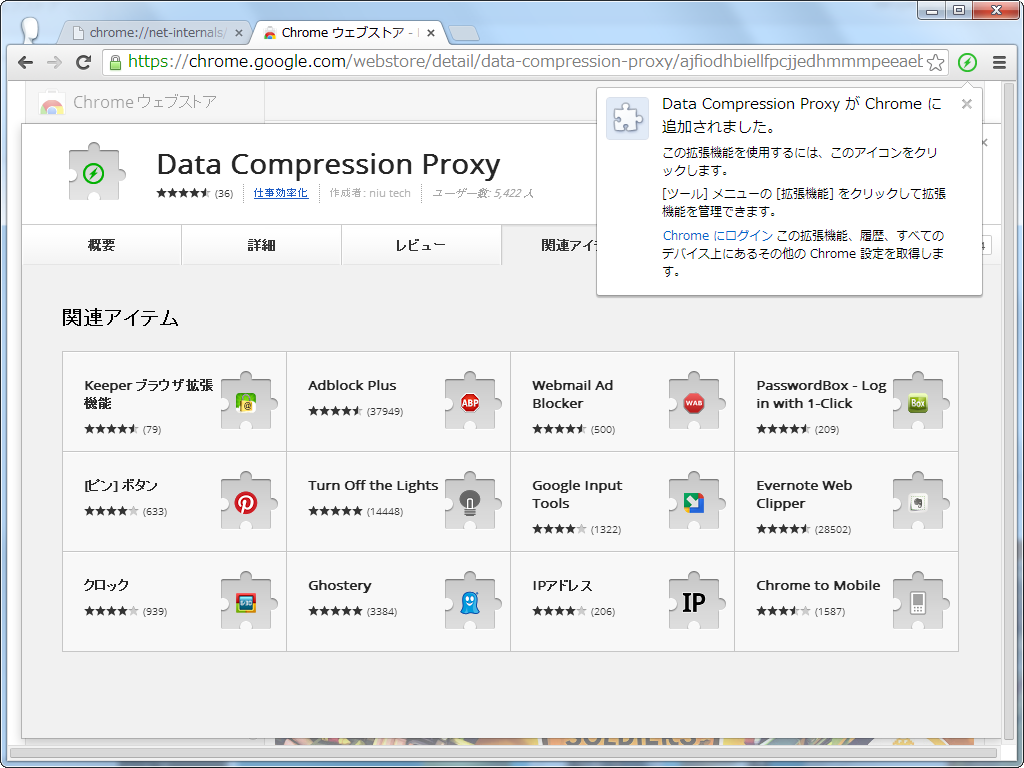Open the Chrome menu with the hamburger icon

[x=999, y=62]
